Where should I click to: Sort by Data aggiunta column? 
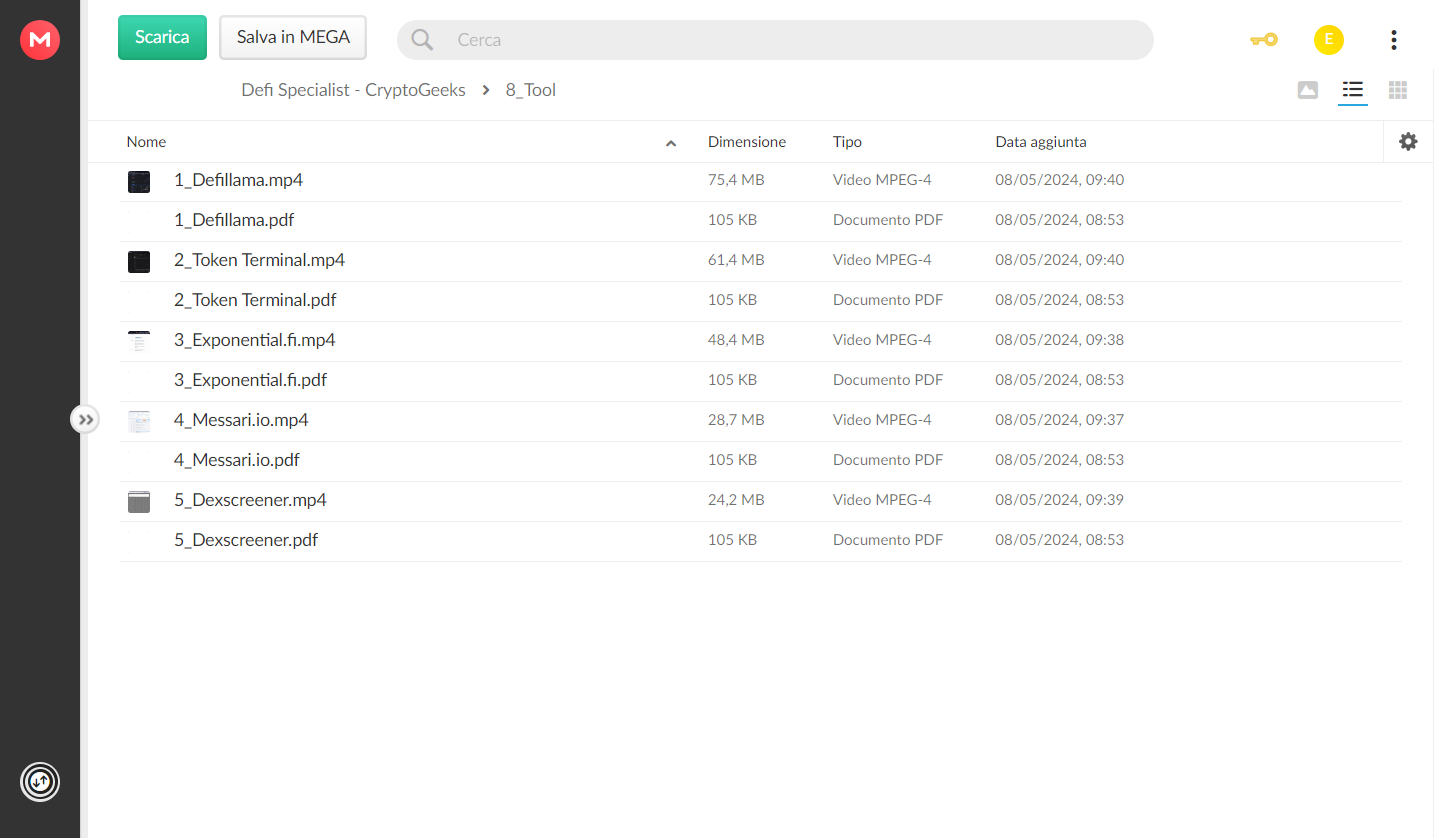point(1041,142)
